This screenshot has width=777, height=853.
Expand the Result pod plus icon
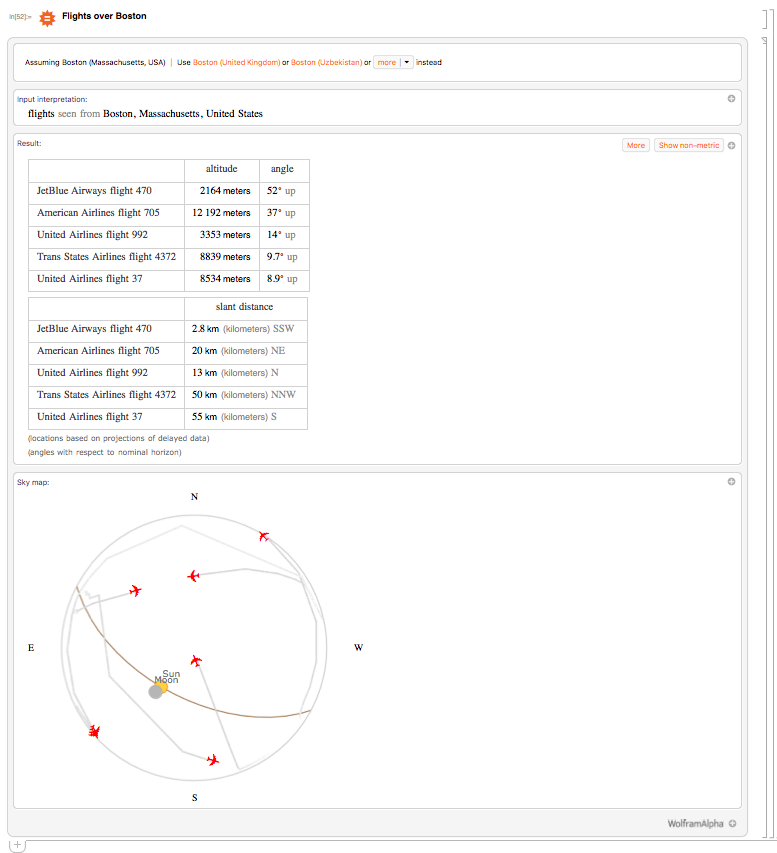click(731, 145)
